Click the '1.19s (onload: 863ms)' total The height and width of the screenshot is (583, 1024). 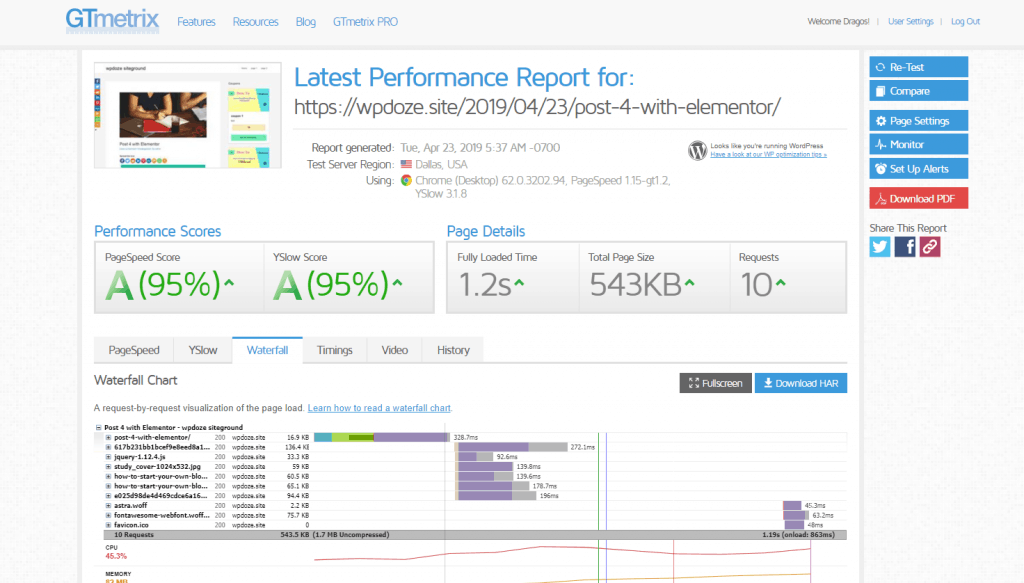point(798,535)
